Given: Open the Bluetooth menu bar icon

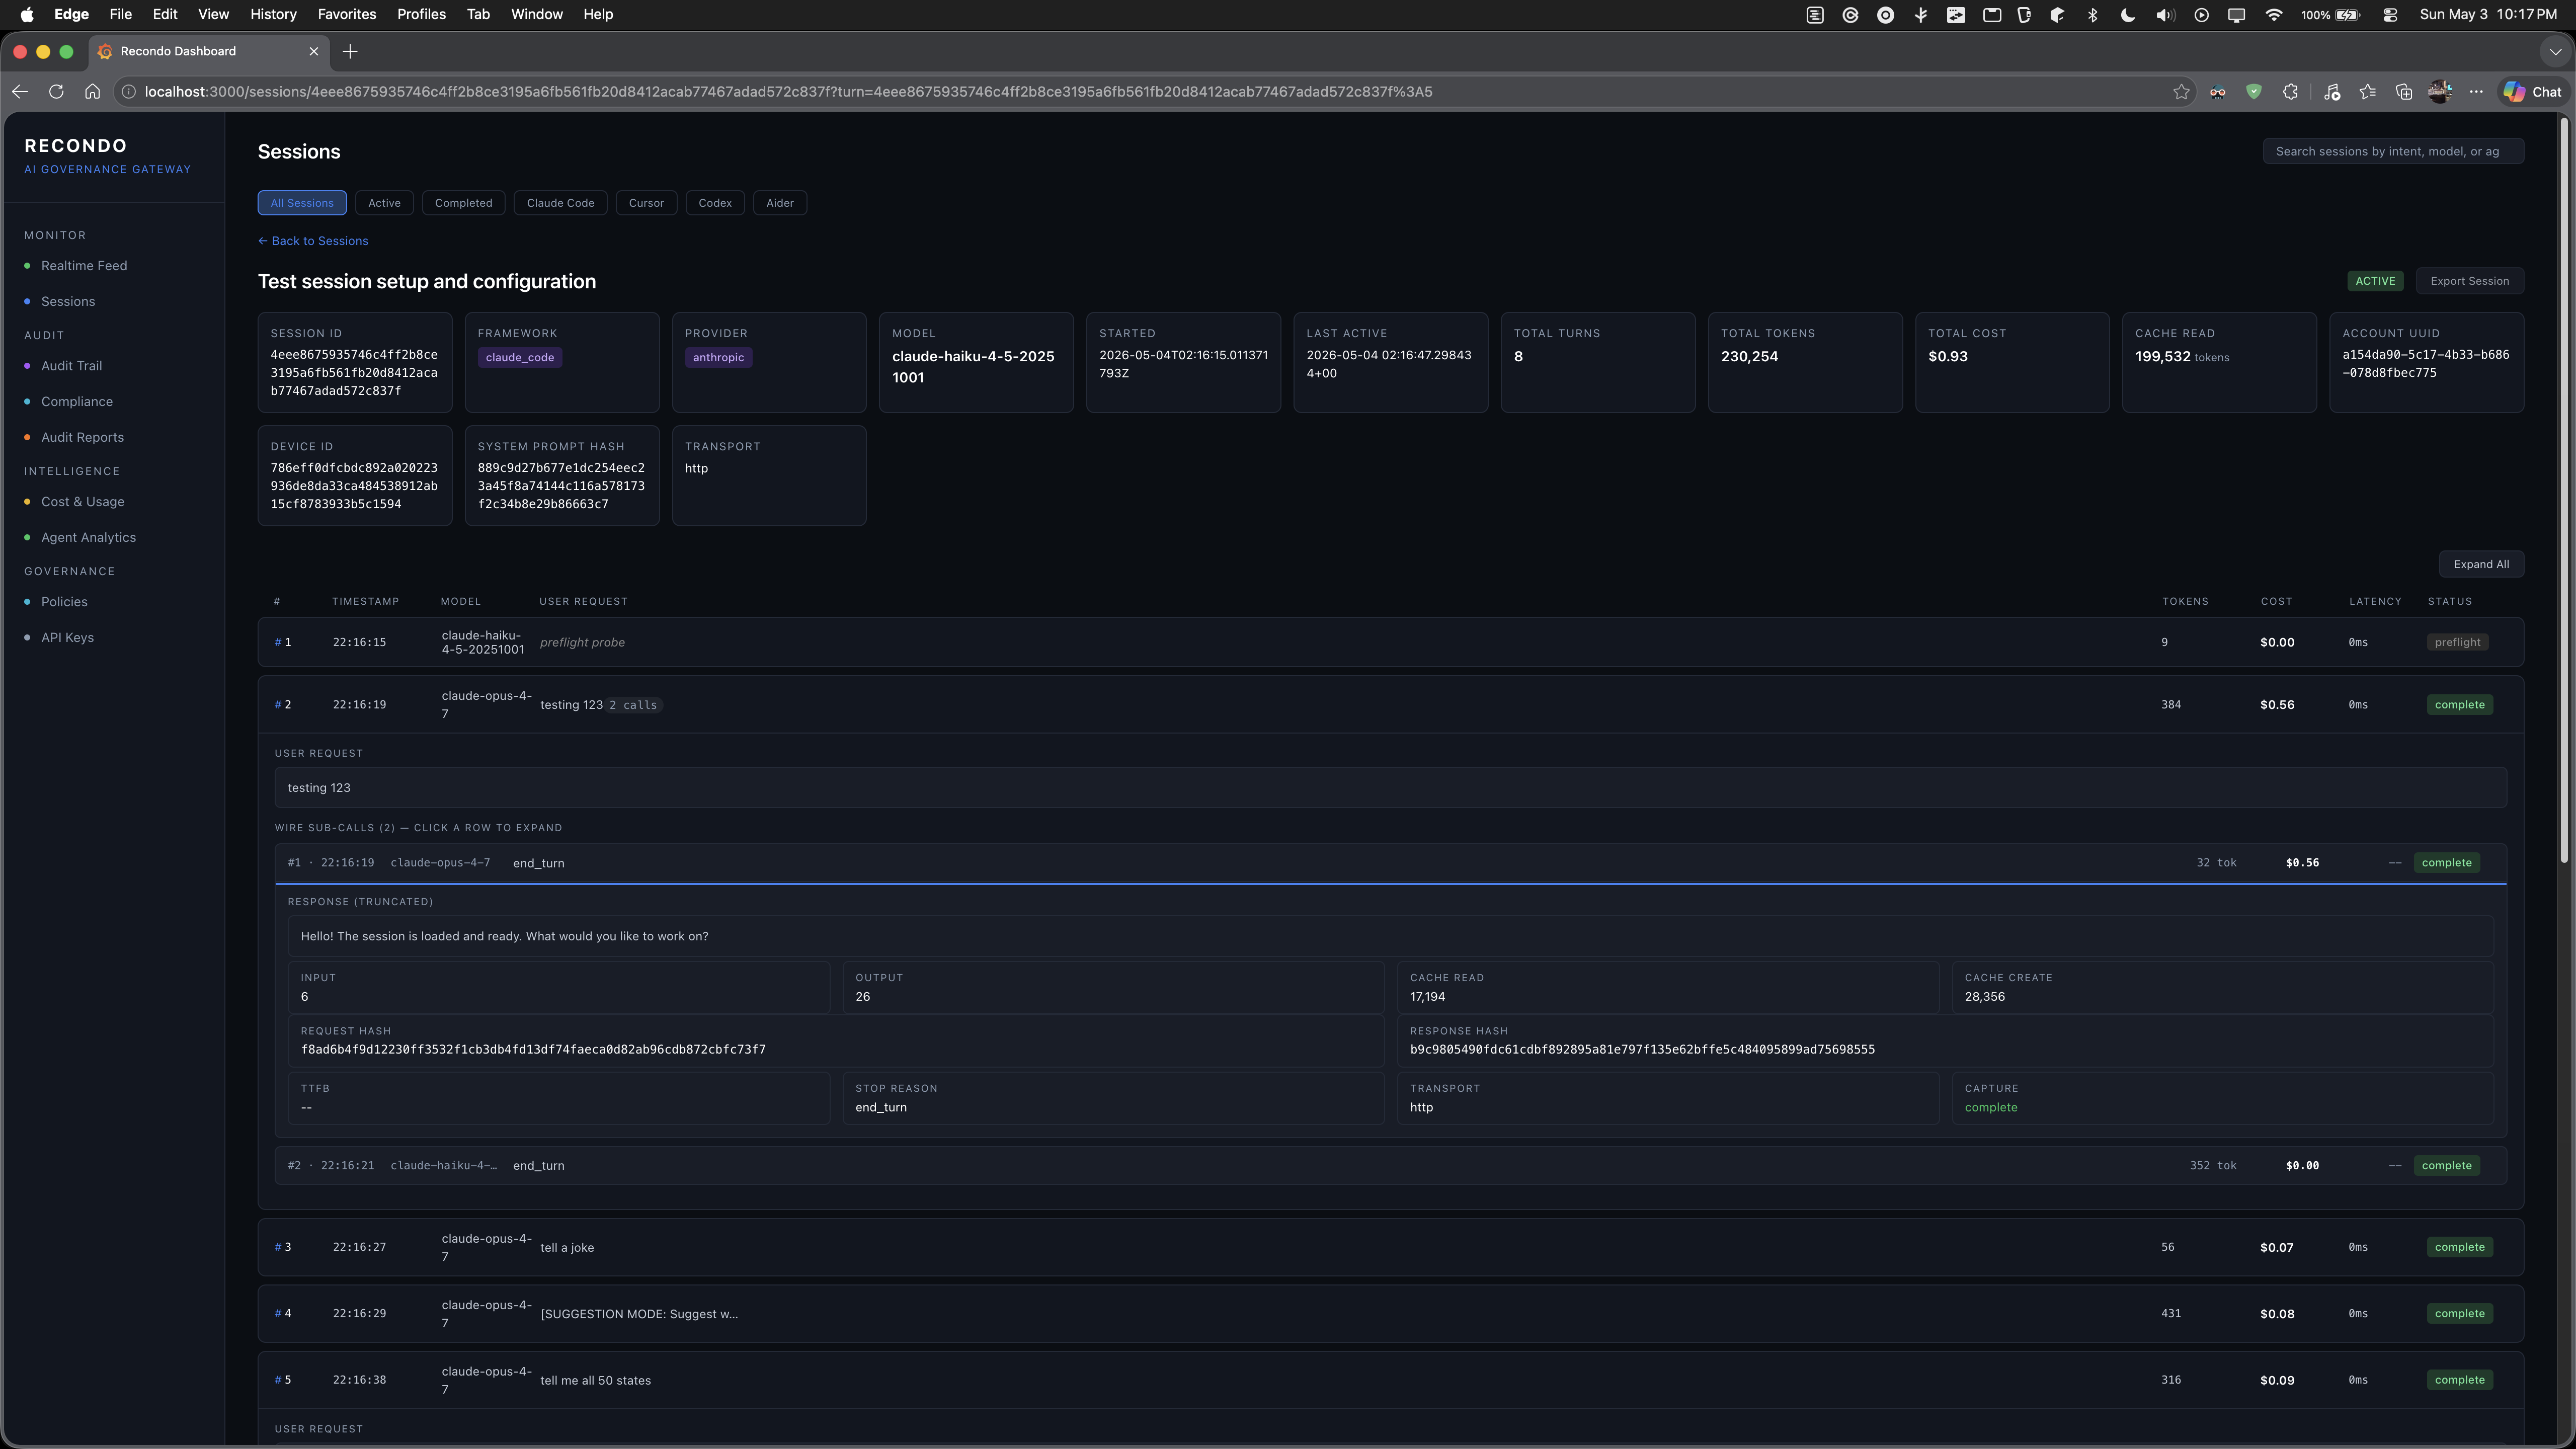Looking at the screenshot, I should click(2092, 14).
